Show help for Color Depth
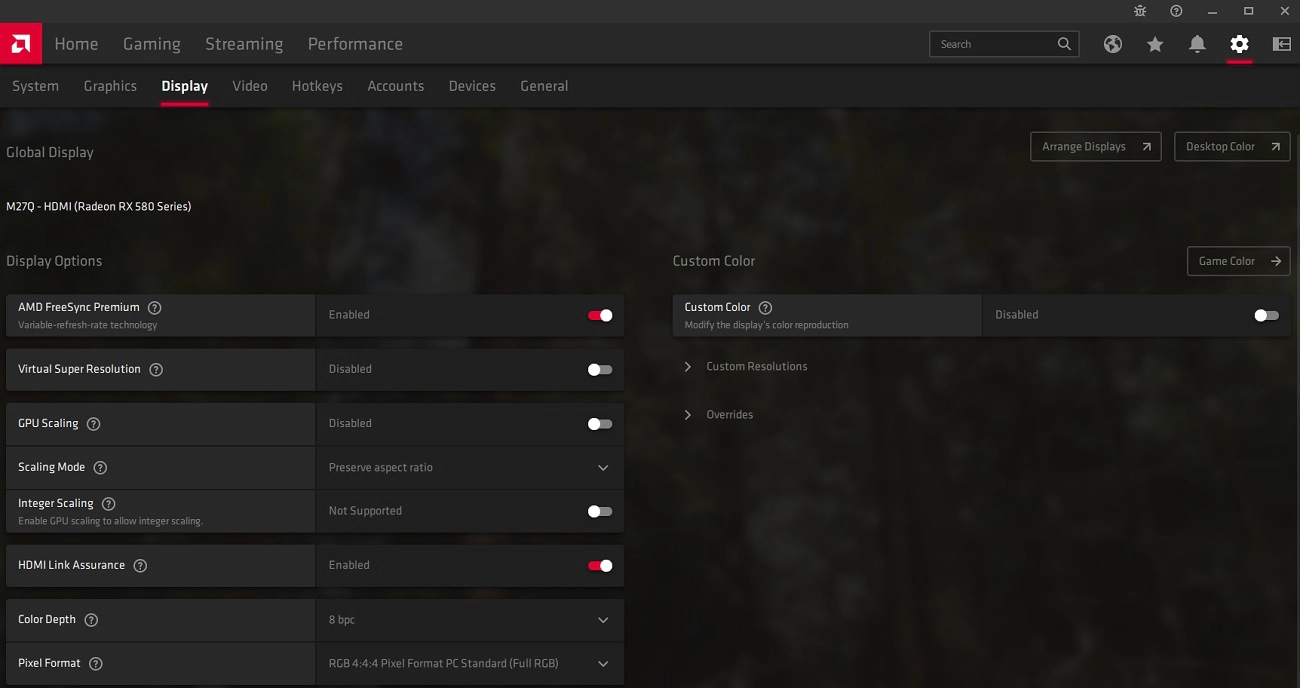 pos(91,620)
